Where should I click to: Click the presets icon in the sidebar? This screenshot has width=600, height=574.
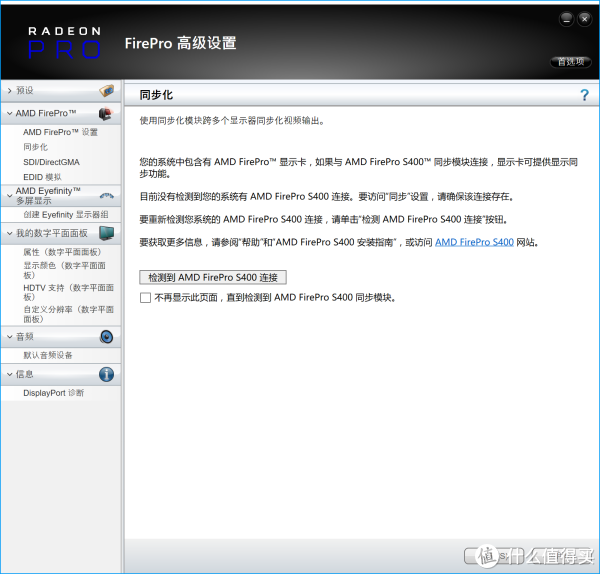[106, 91]
